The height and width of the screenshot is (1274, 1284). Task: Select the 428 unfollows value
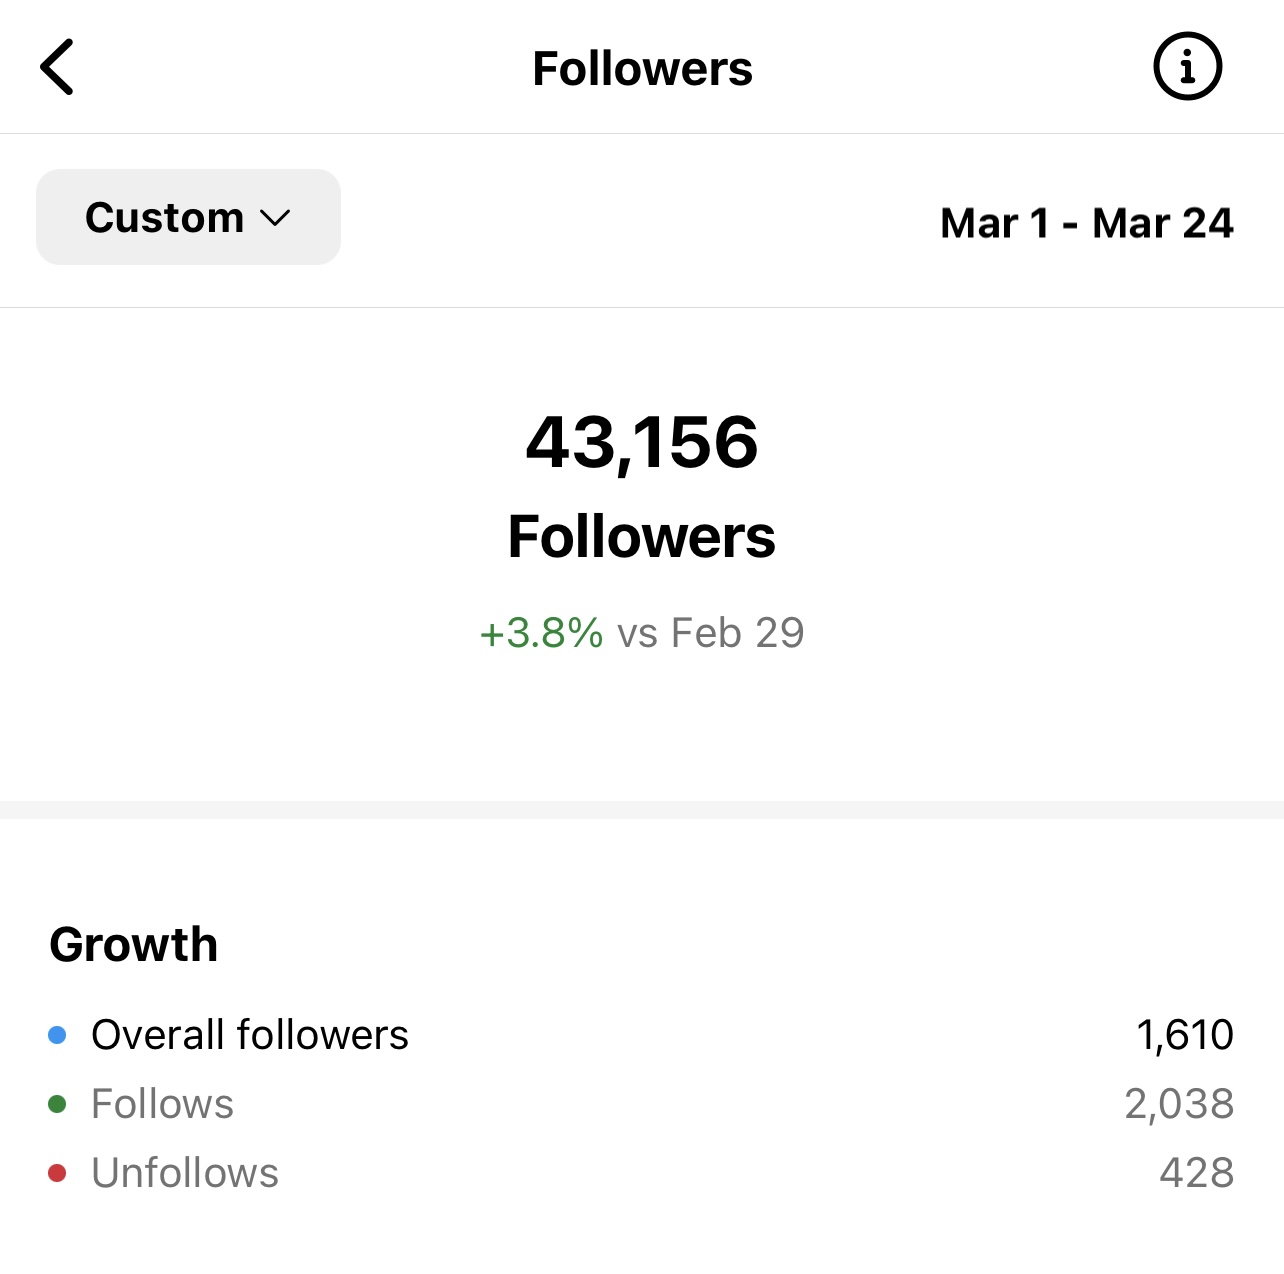point(1196,1173)
